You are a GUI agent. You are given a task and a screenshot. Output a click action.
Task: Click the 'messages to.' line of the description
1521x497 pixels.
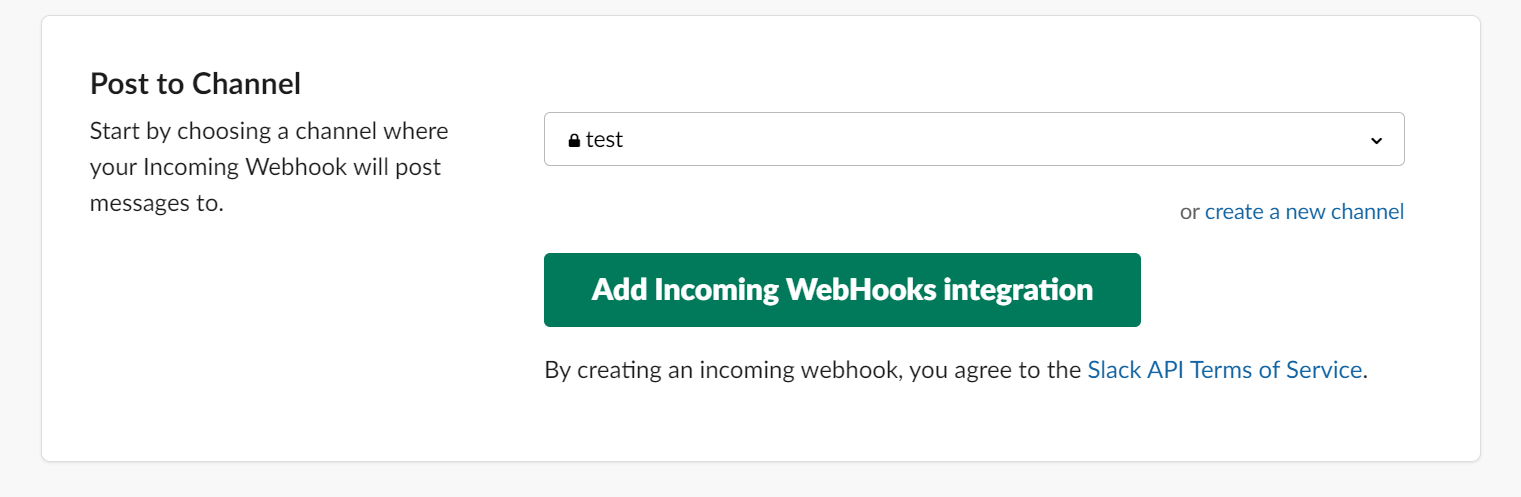pos(157,204)
